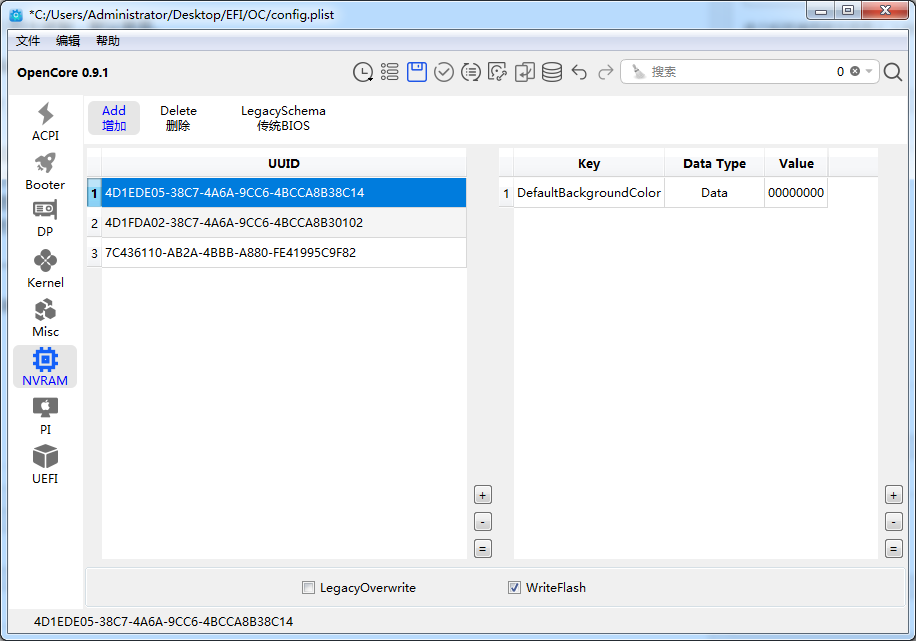Select the UEFI section icon
Image resolution: width=916 pixels, height=641 pixels.
[x=45, y=465]
